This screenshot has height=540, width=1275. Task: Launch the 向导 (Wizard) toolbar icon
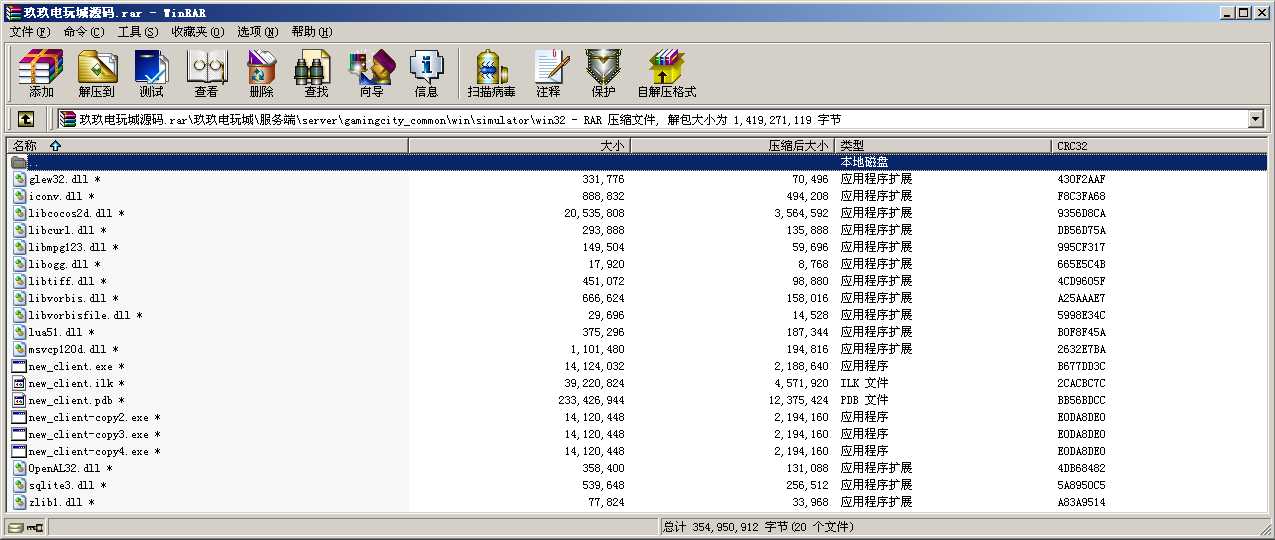[x=371, y=73]
